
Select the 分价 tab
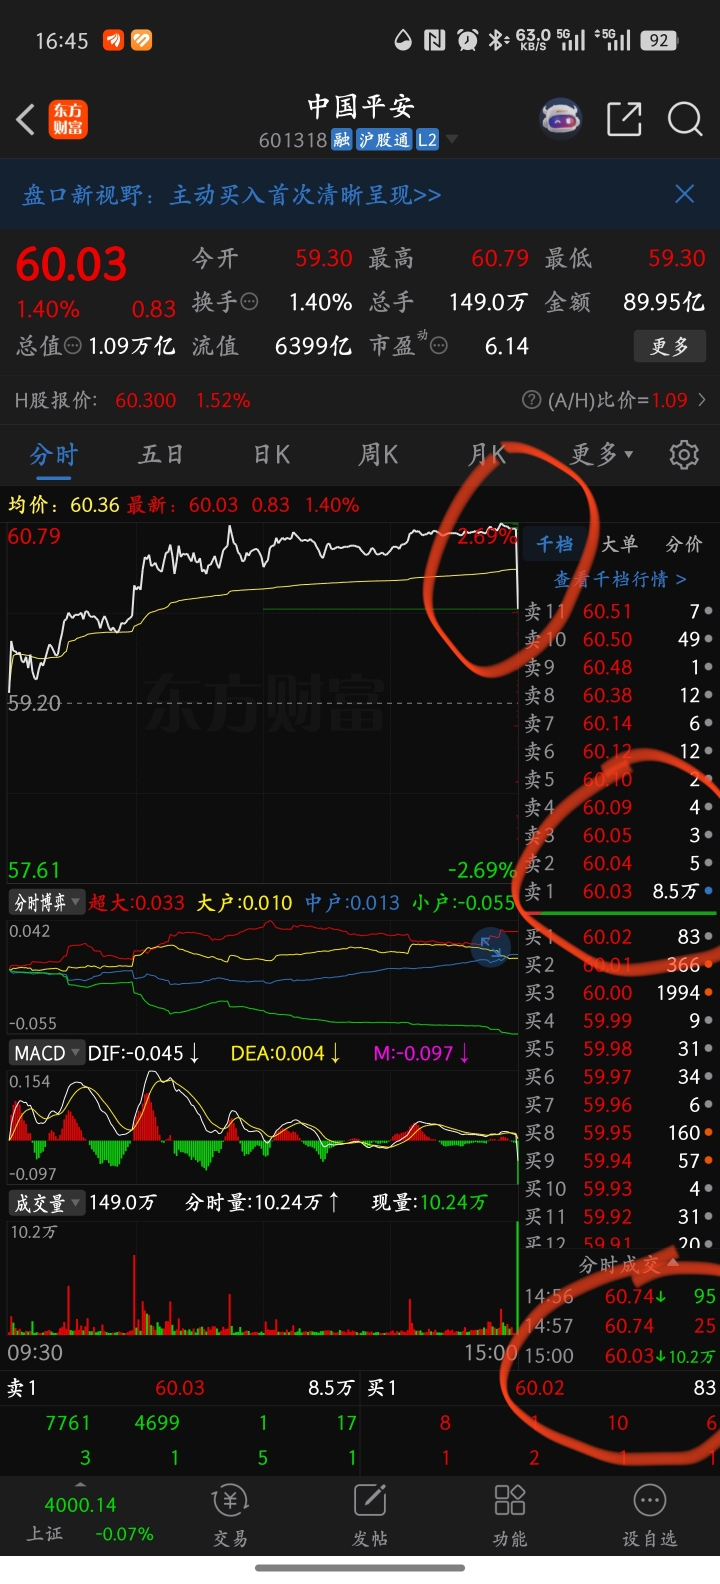coord(684,544)
